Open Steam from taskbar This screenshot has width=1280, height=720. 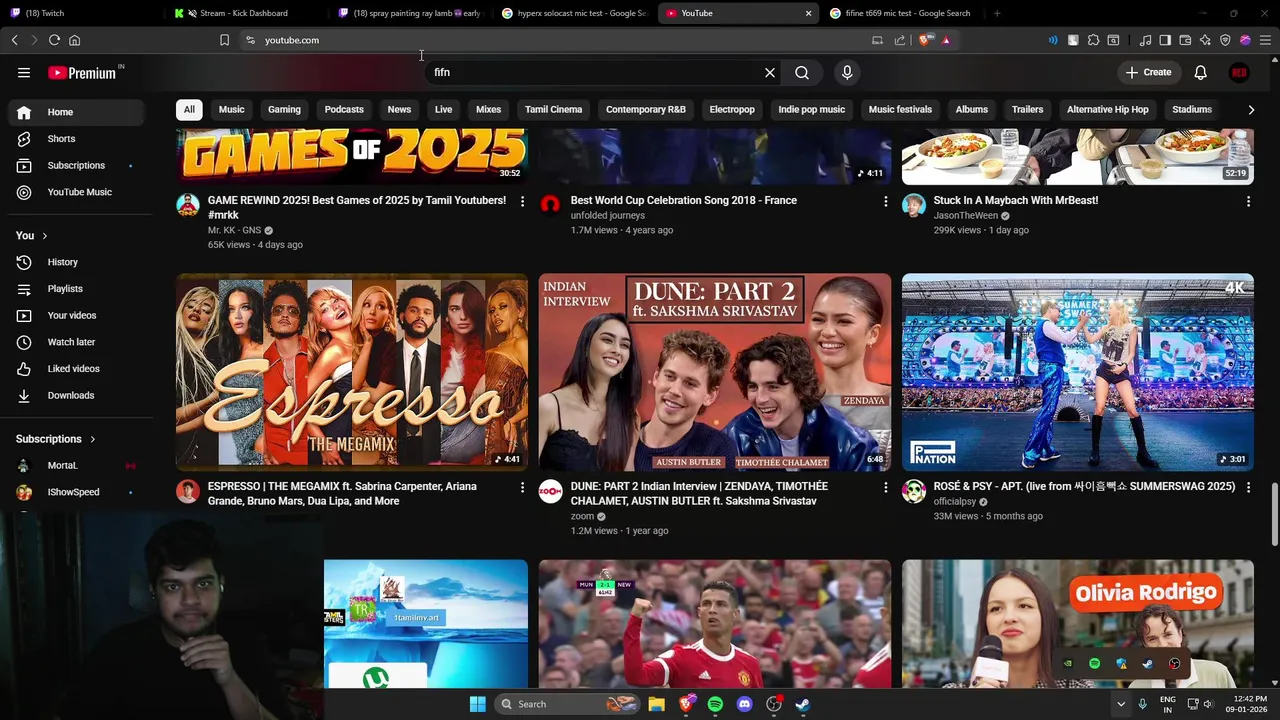coord(802,704)
